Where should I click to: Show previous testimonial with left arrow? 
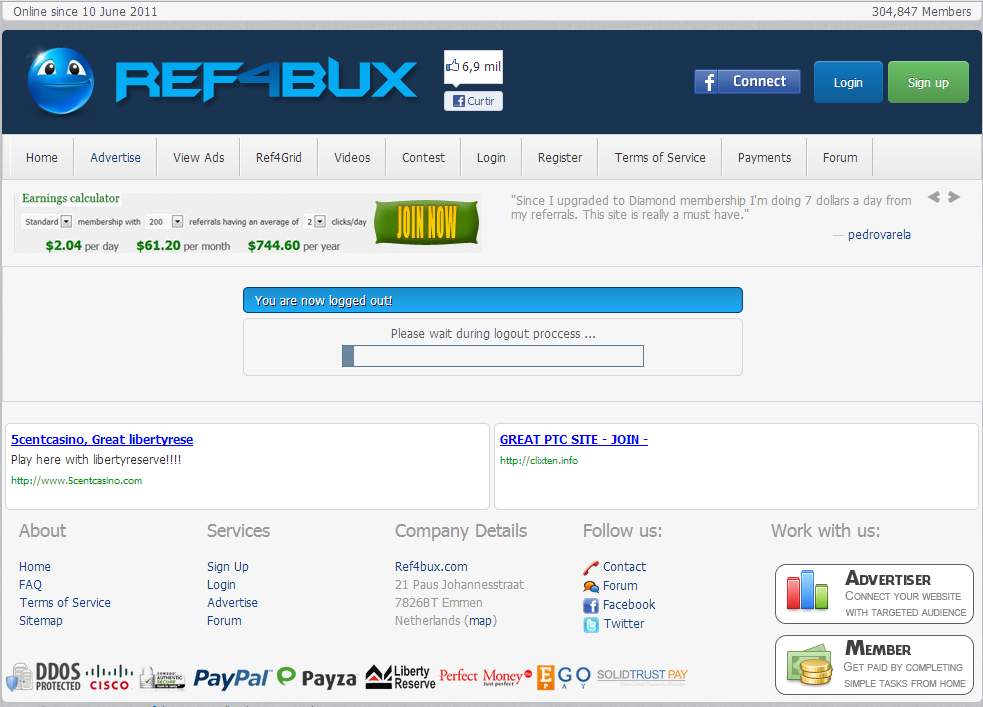click(933, 197)
